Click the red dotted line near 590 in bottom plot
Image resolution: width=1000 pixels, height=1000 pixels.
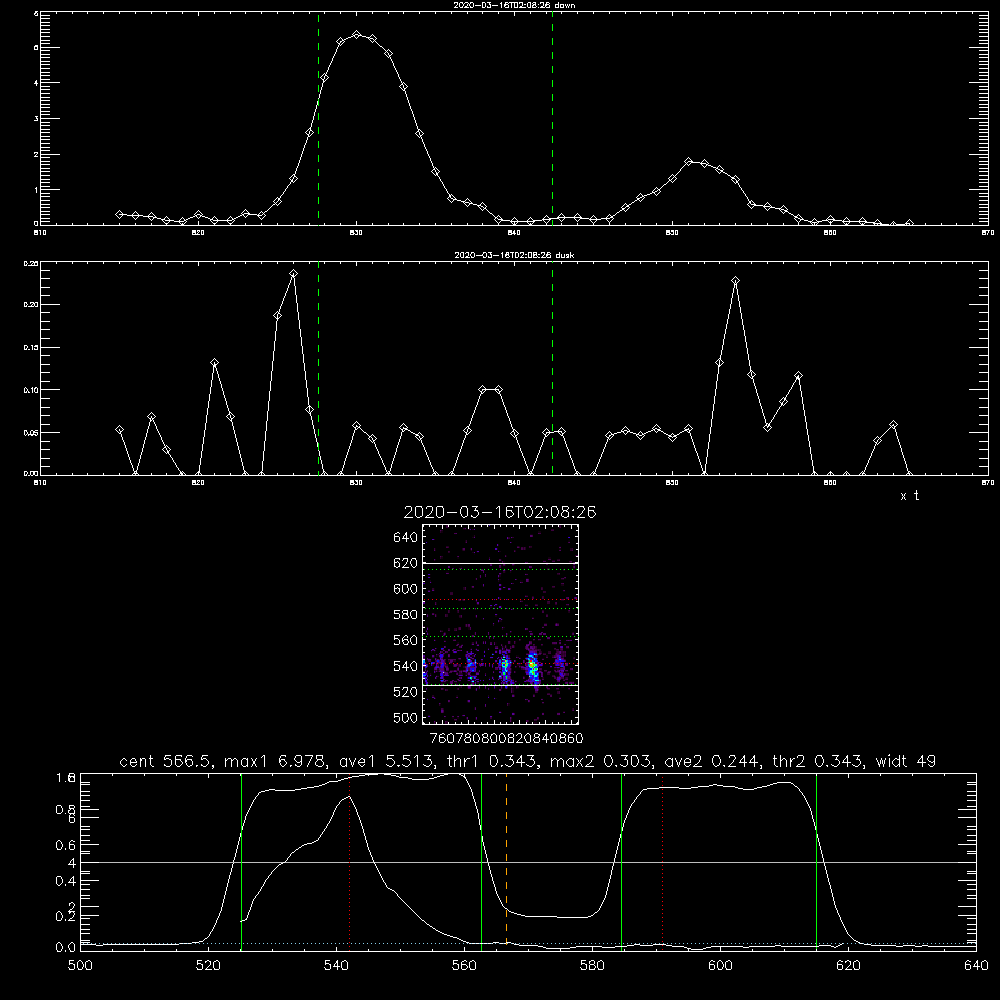(x=663, y=861)
